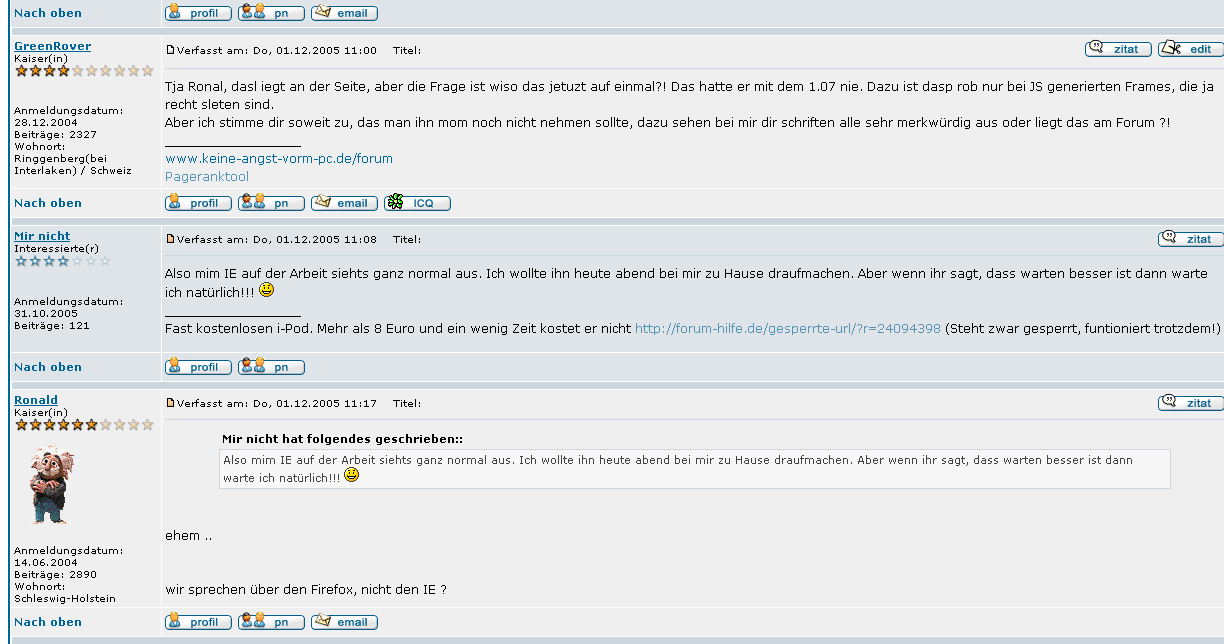Click the ICQ button under GreenRover's post

(x=417, y=203)
